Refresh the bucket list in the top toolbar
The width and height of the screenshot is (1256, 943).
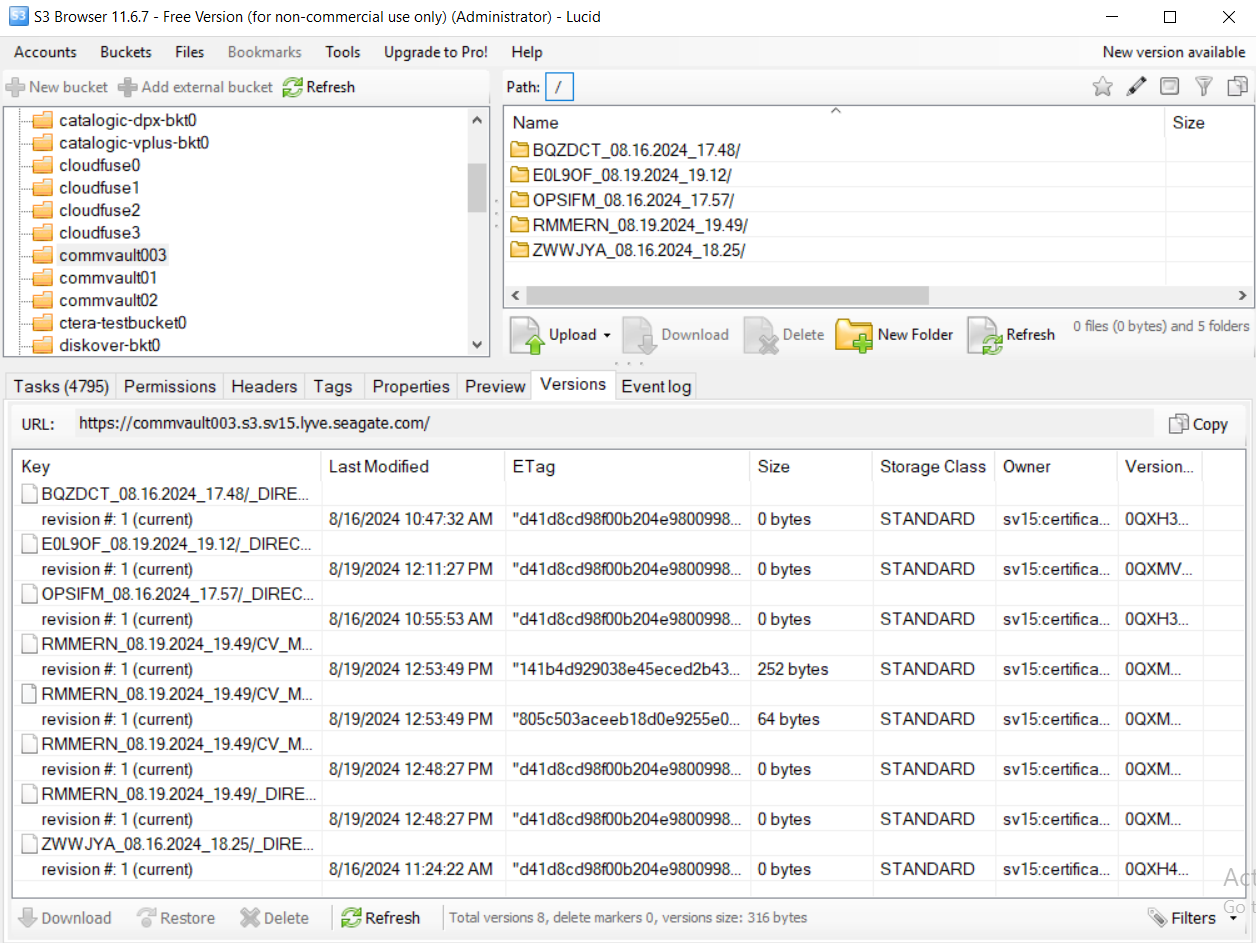pos(318,87)
